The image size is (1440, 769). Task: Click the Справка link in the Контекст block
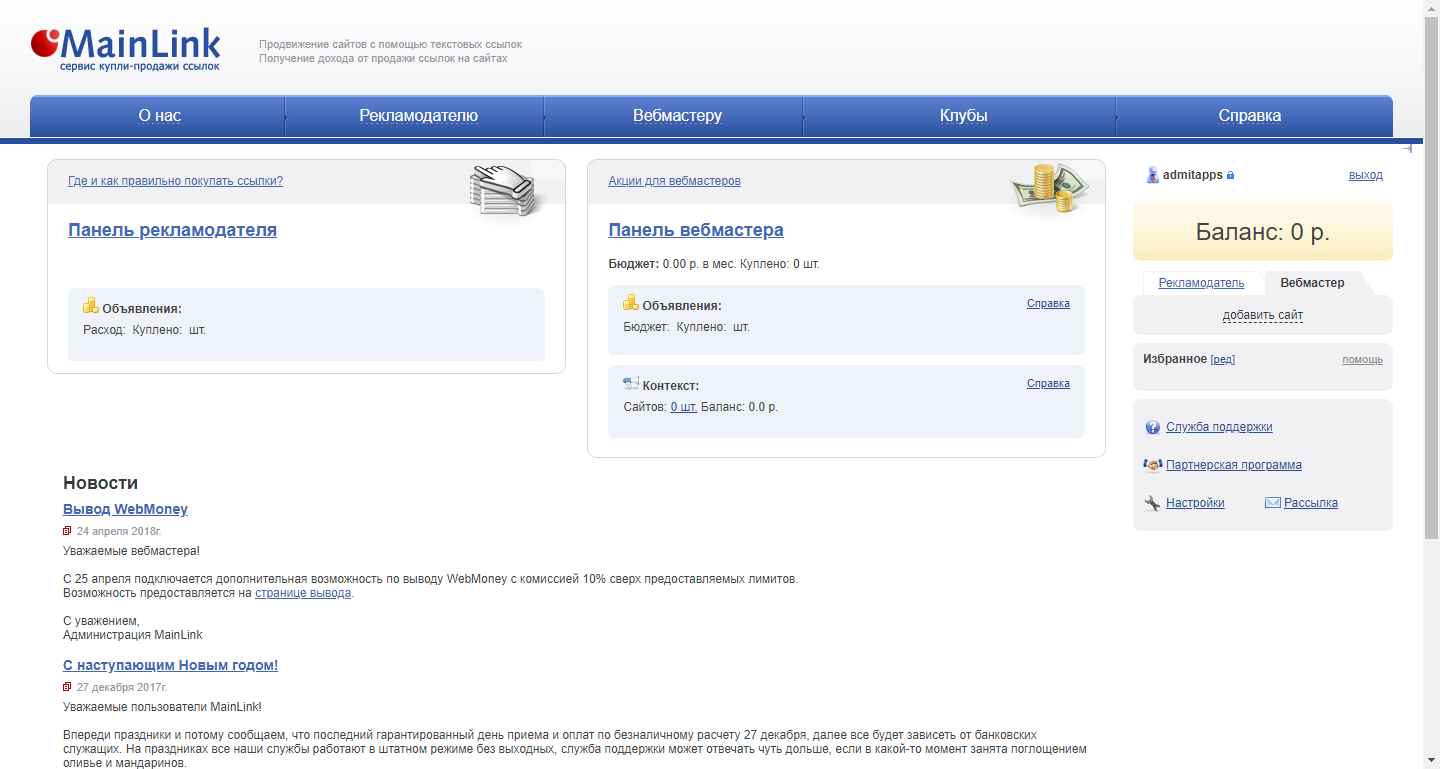click(1048, 383)
